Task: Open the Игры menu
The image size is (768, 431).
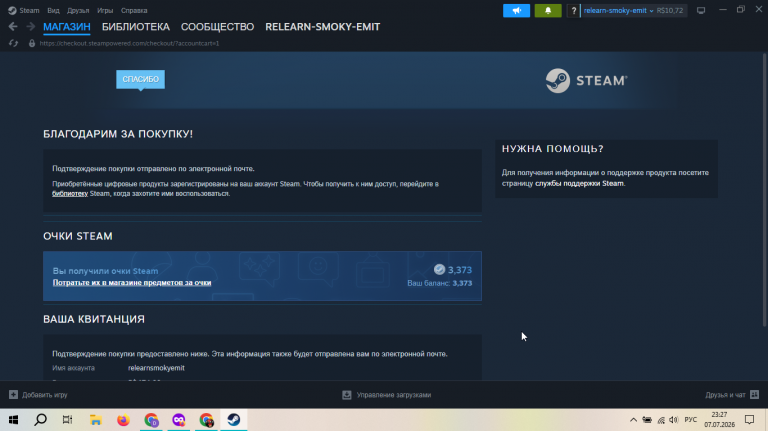Action: tap(105, 10)
